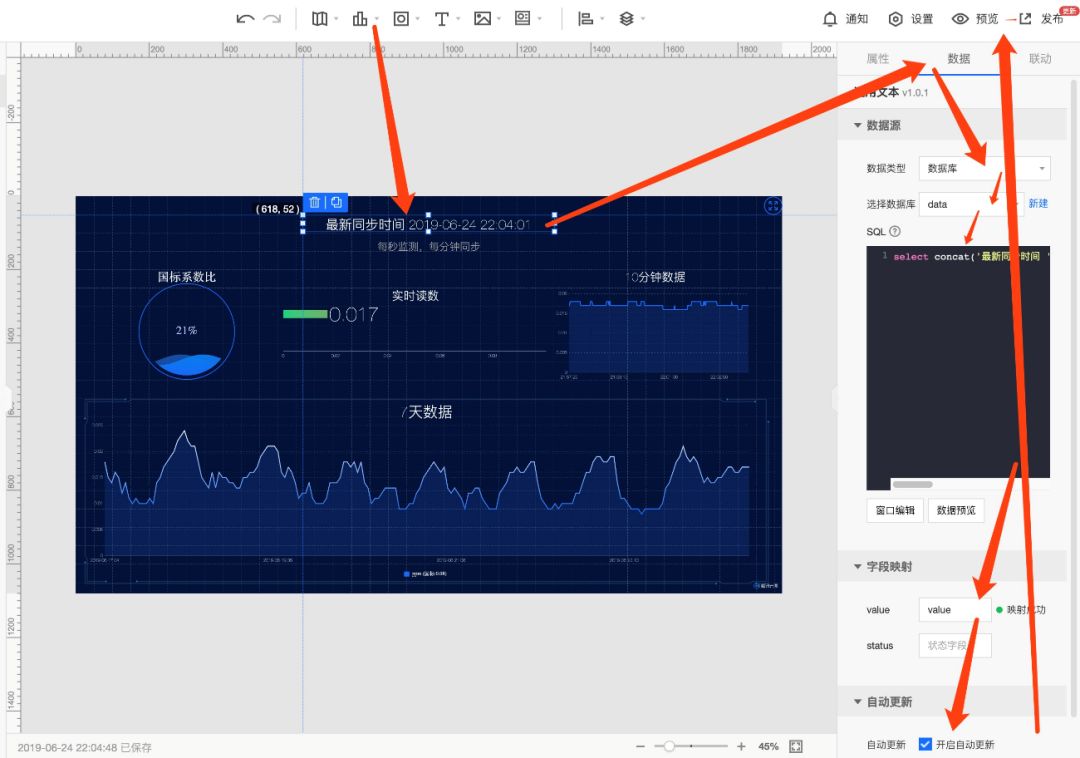Click the redo arrow icon
Viewport: 1080px width, 758px height.
point(272,19)
